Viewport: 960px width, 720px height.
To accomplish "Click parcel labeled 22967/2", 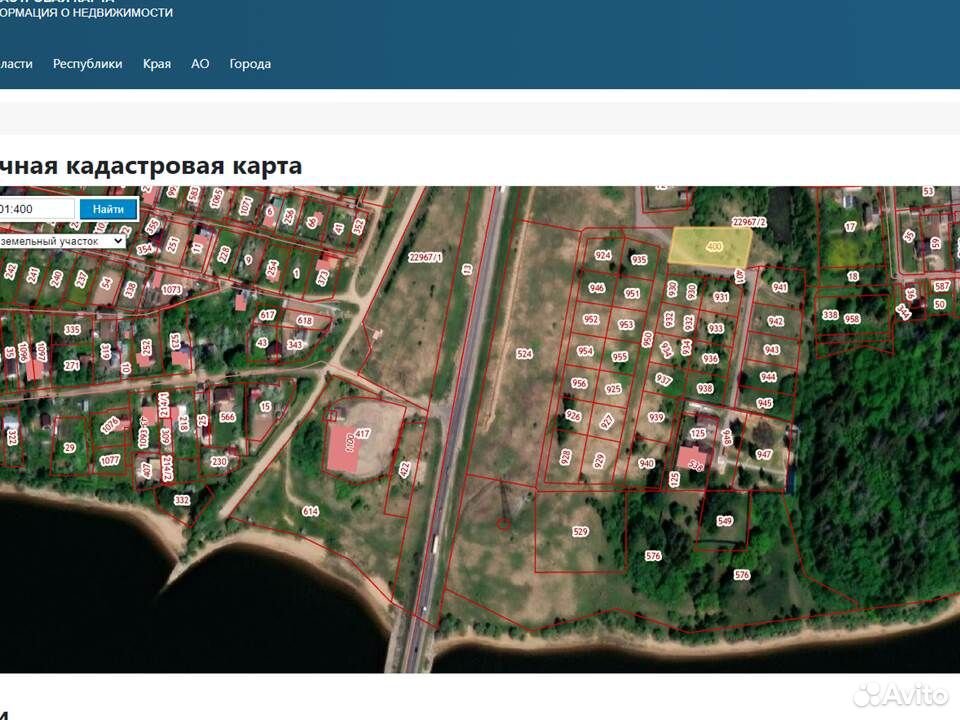I will 749,222.
